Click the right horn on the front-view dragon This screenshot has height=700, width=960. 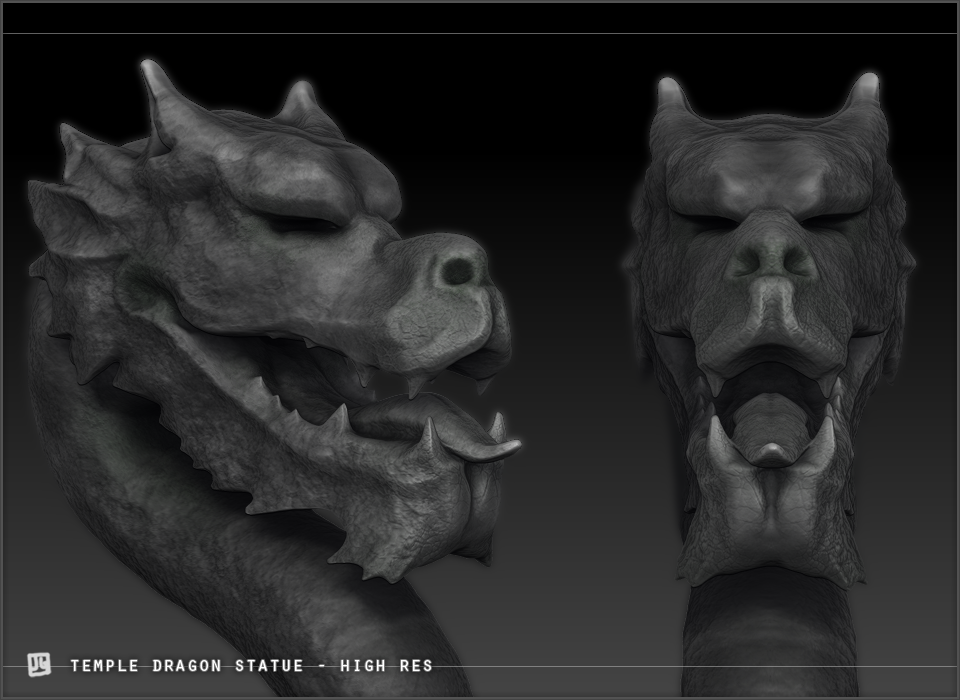coord(863,92)
